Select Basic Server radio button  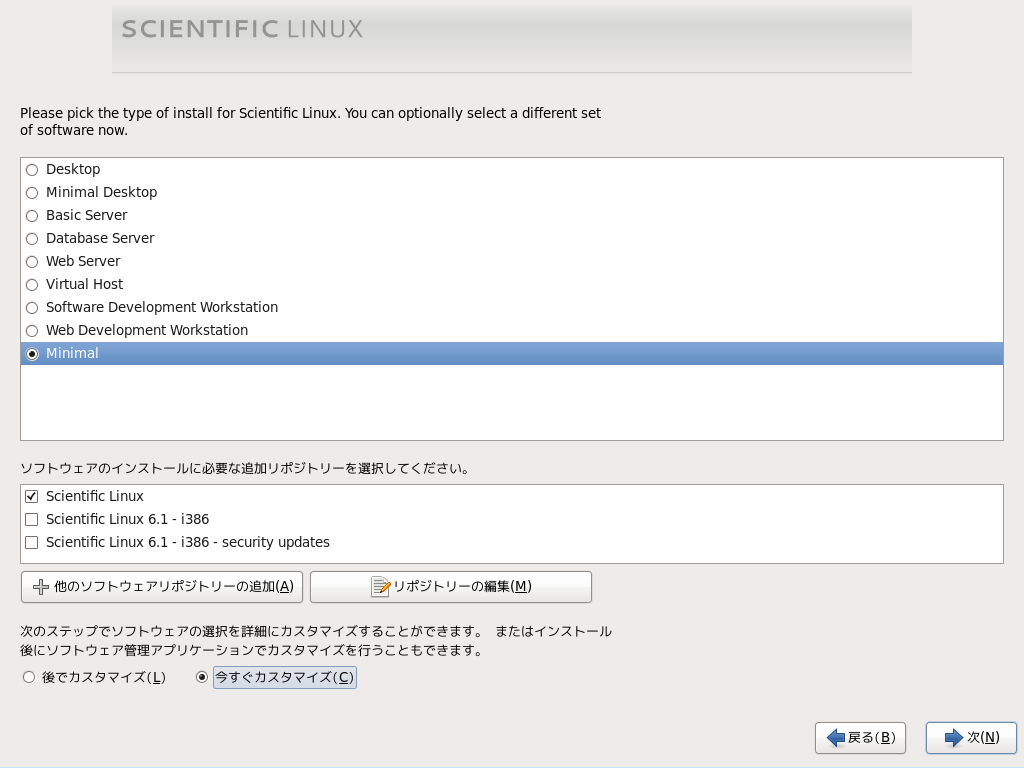(32, 216)
